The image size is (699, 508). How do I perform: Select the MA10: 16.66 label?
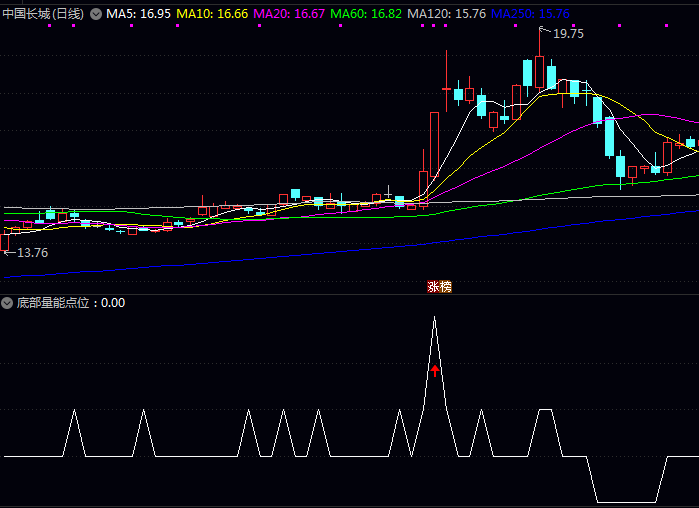pyautogui.click(x=212, y=14)
